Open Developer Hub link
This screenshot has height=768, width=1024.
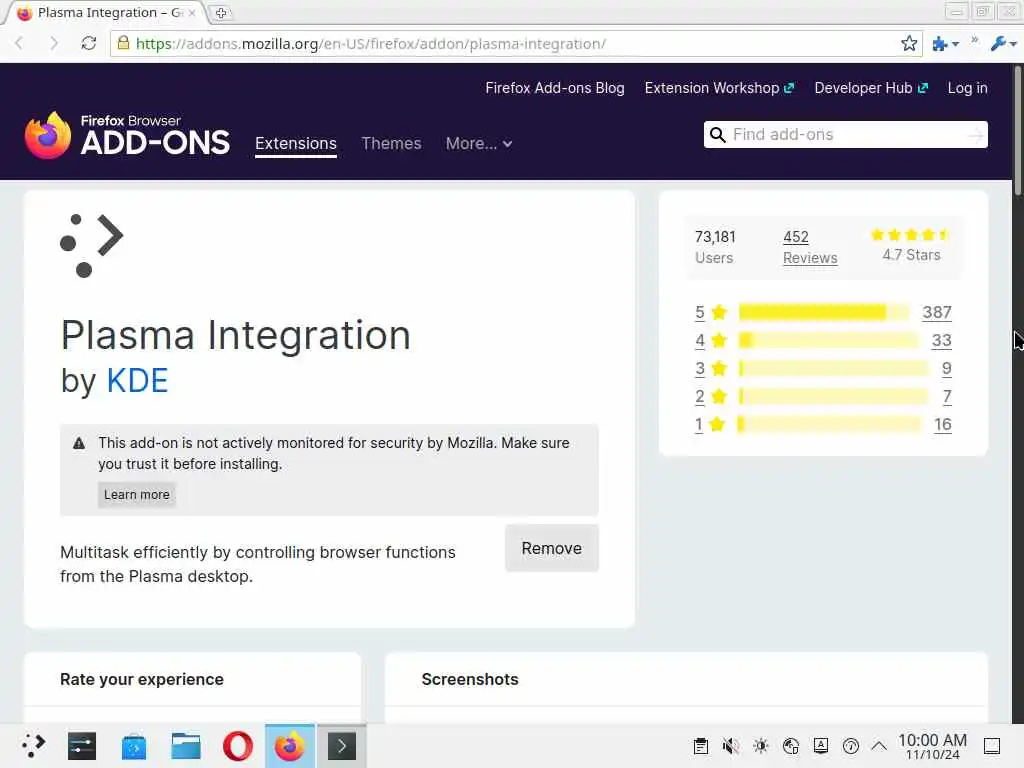click(x=871, y=88)
